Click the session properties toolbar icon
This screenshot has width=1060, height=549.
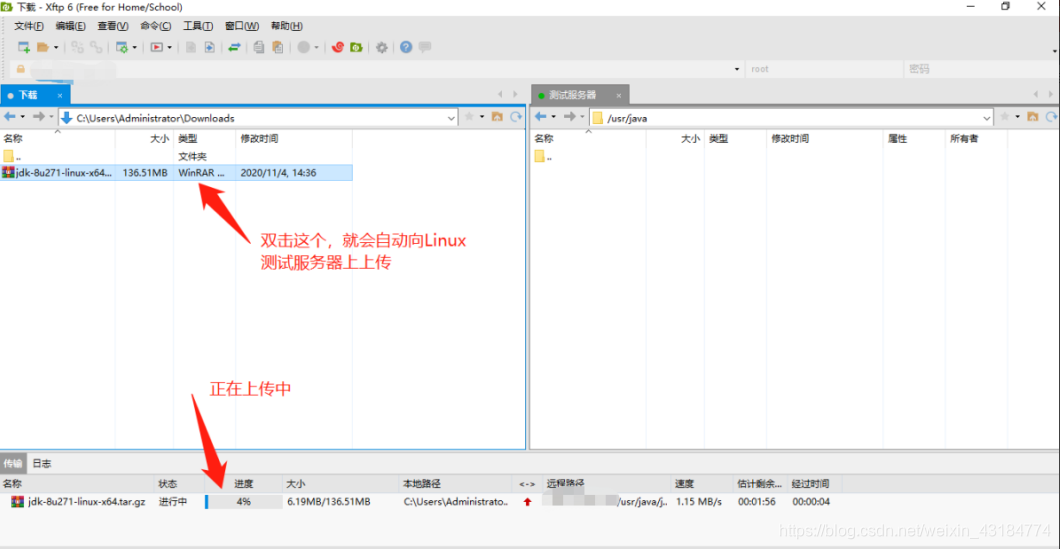coord(122,47)
